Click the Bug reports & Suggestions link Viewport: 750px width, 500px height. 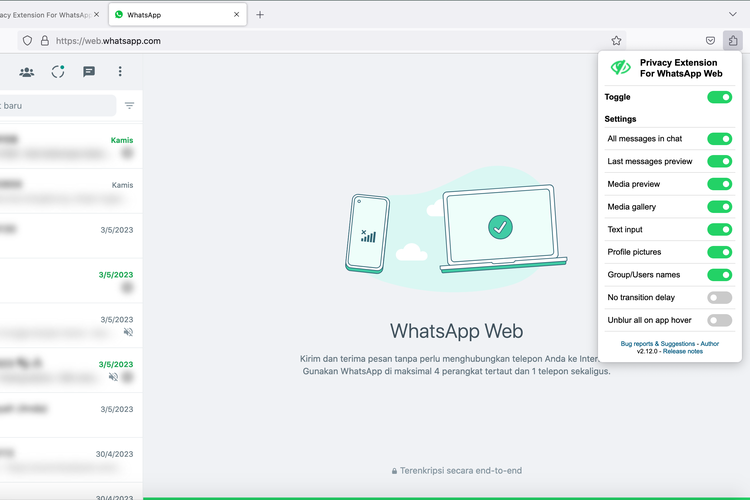656,343
